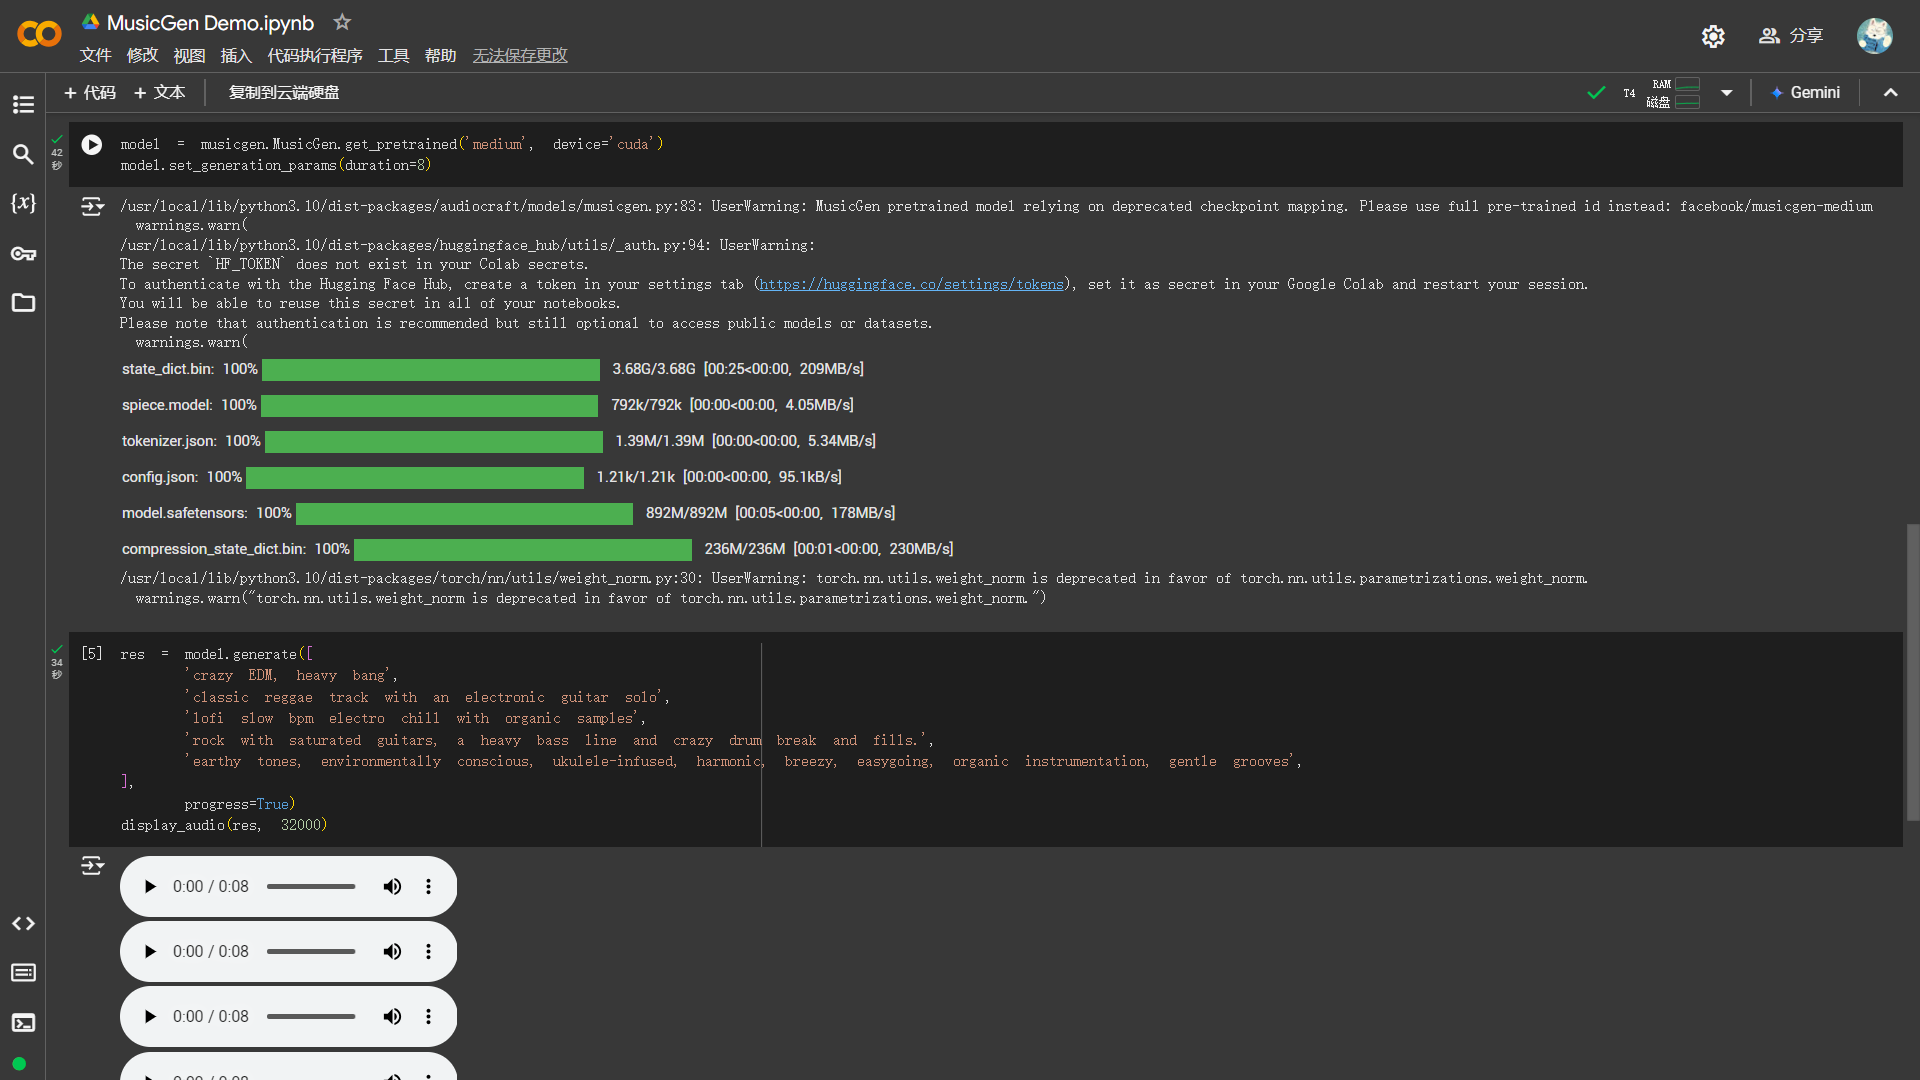1920x1080 pixels.
Task: Expand the RAM and disk resources dropdown
Action: (x=1726, y=93)
